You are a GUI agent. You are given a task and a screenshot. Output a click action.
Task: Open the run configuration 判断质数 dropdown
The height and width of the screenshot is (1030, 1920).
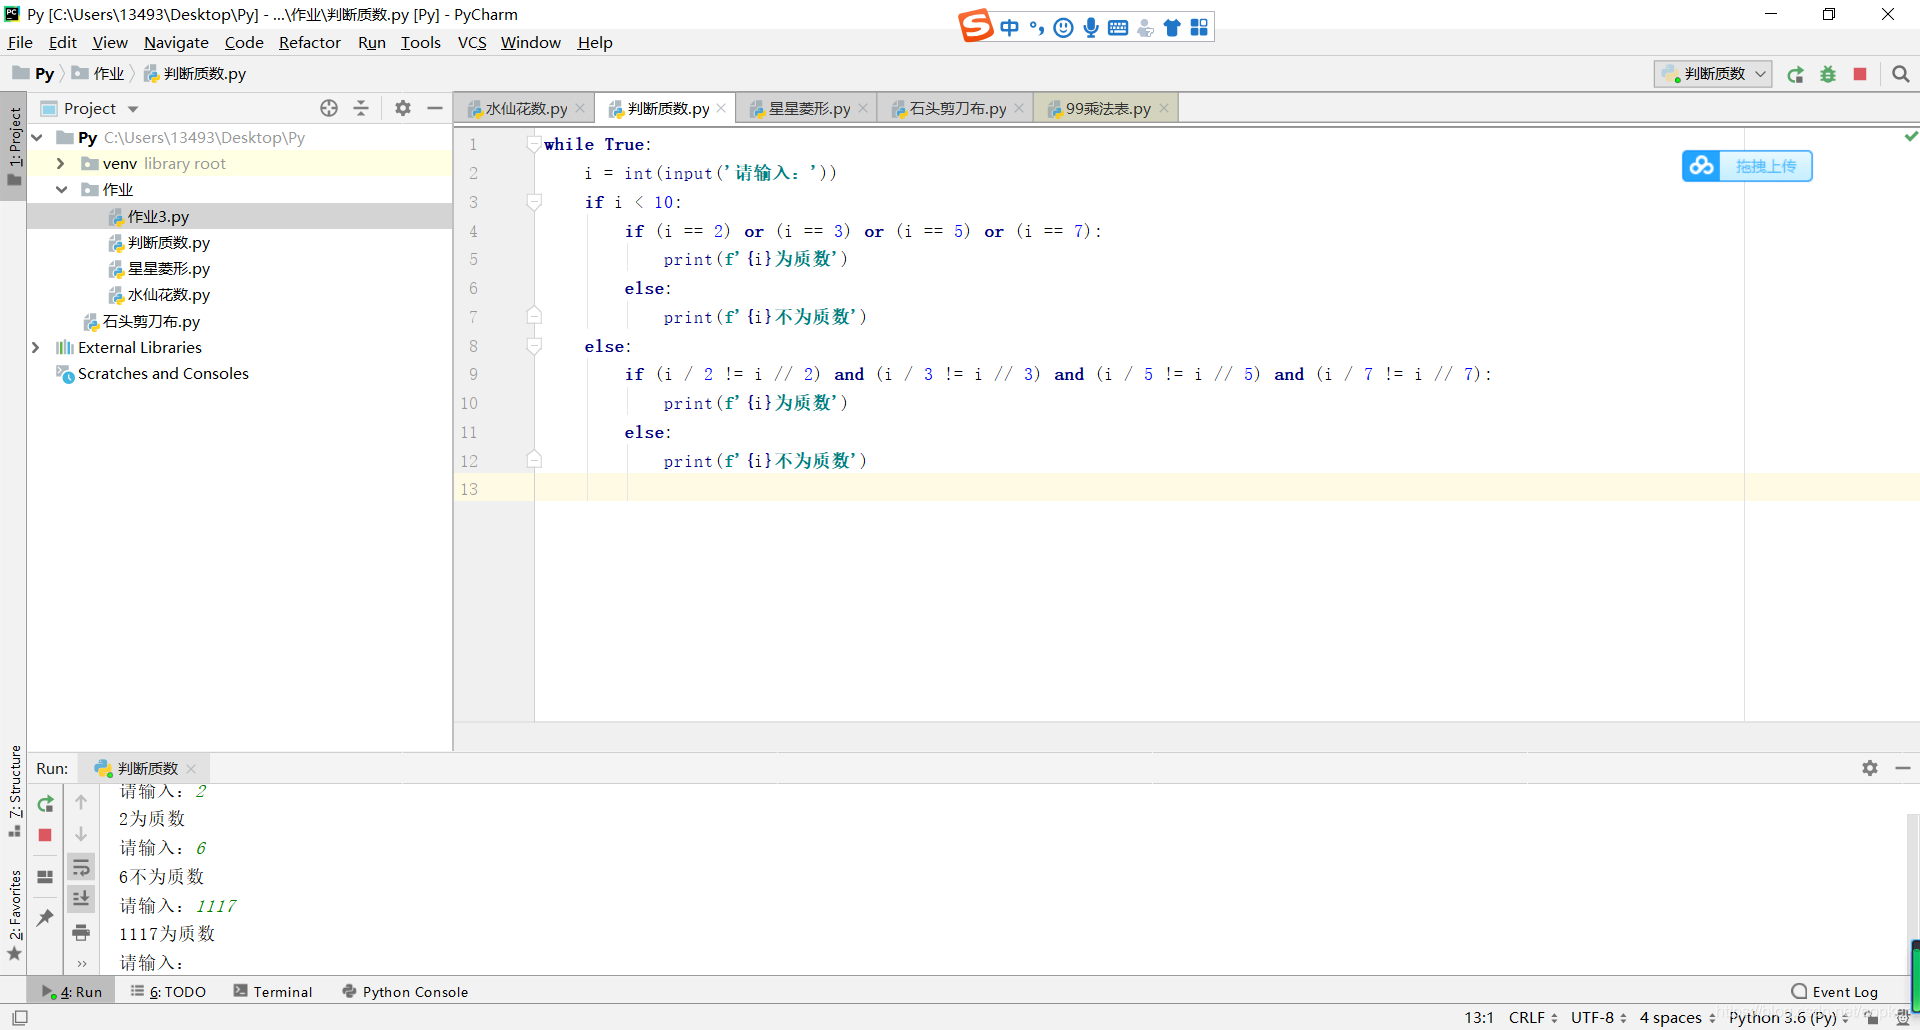pos(1713,74)
